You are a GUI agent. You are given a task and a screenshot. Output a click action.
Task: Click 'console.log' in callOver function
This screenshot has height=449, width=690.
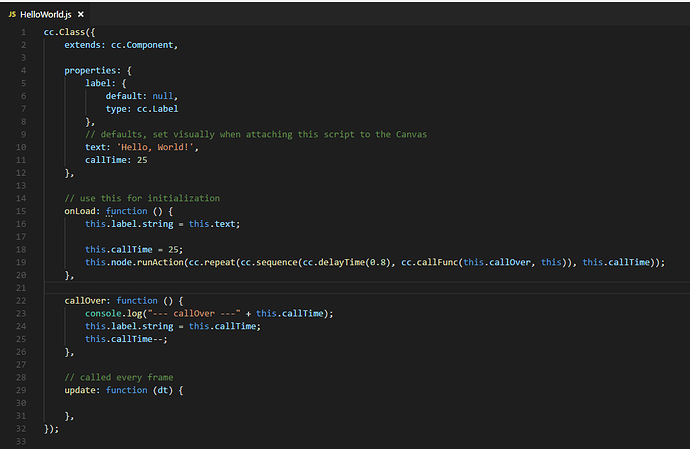tap(112, 313)
